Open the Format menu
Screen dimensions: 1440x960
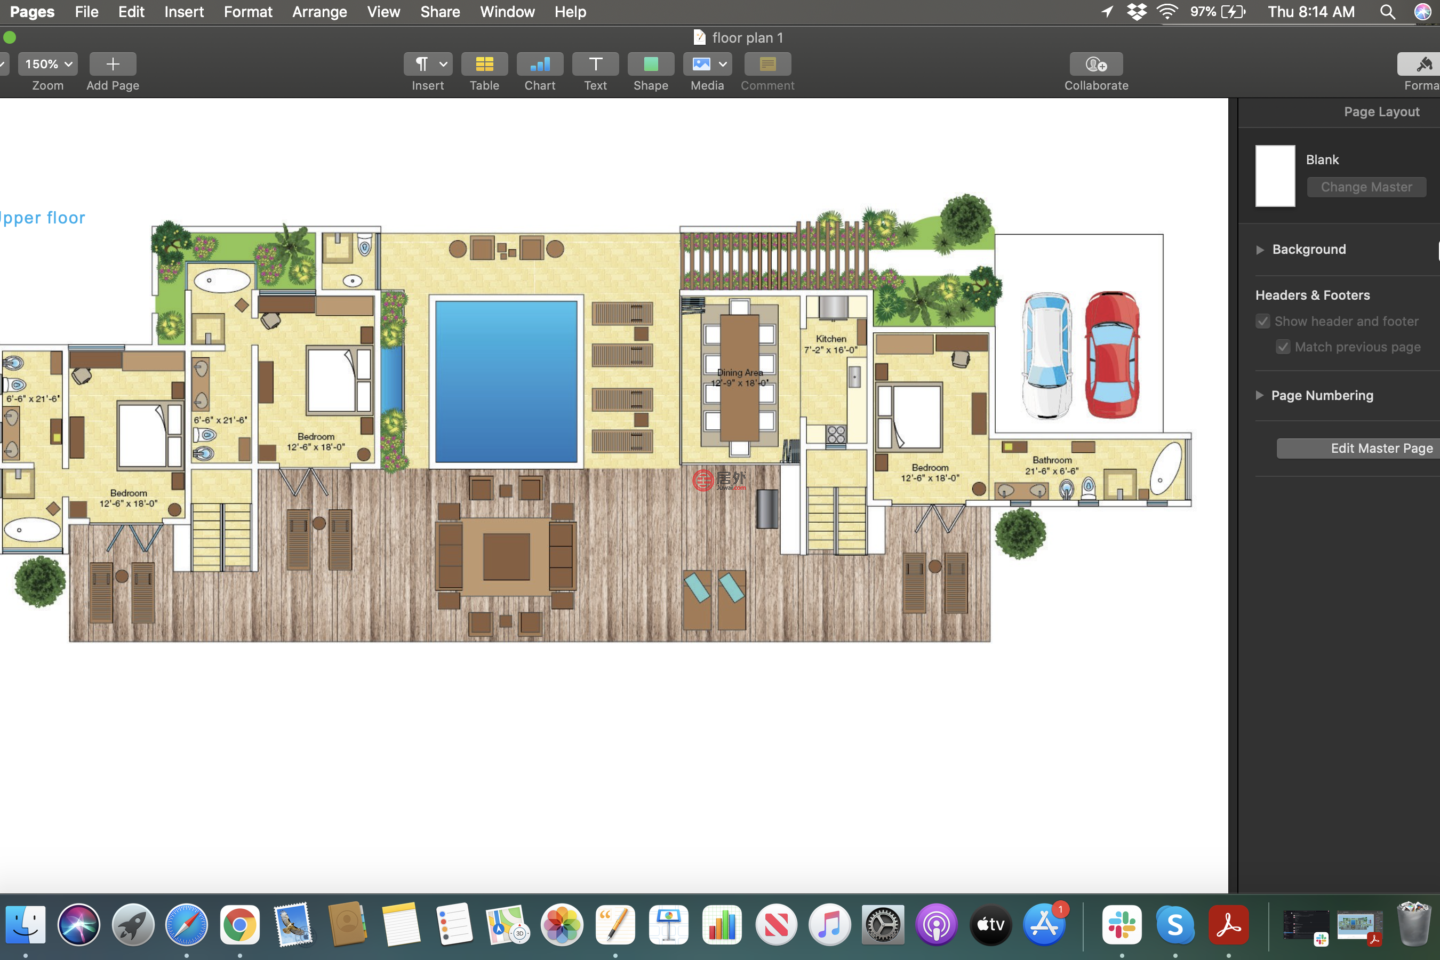coord(248,12)
